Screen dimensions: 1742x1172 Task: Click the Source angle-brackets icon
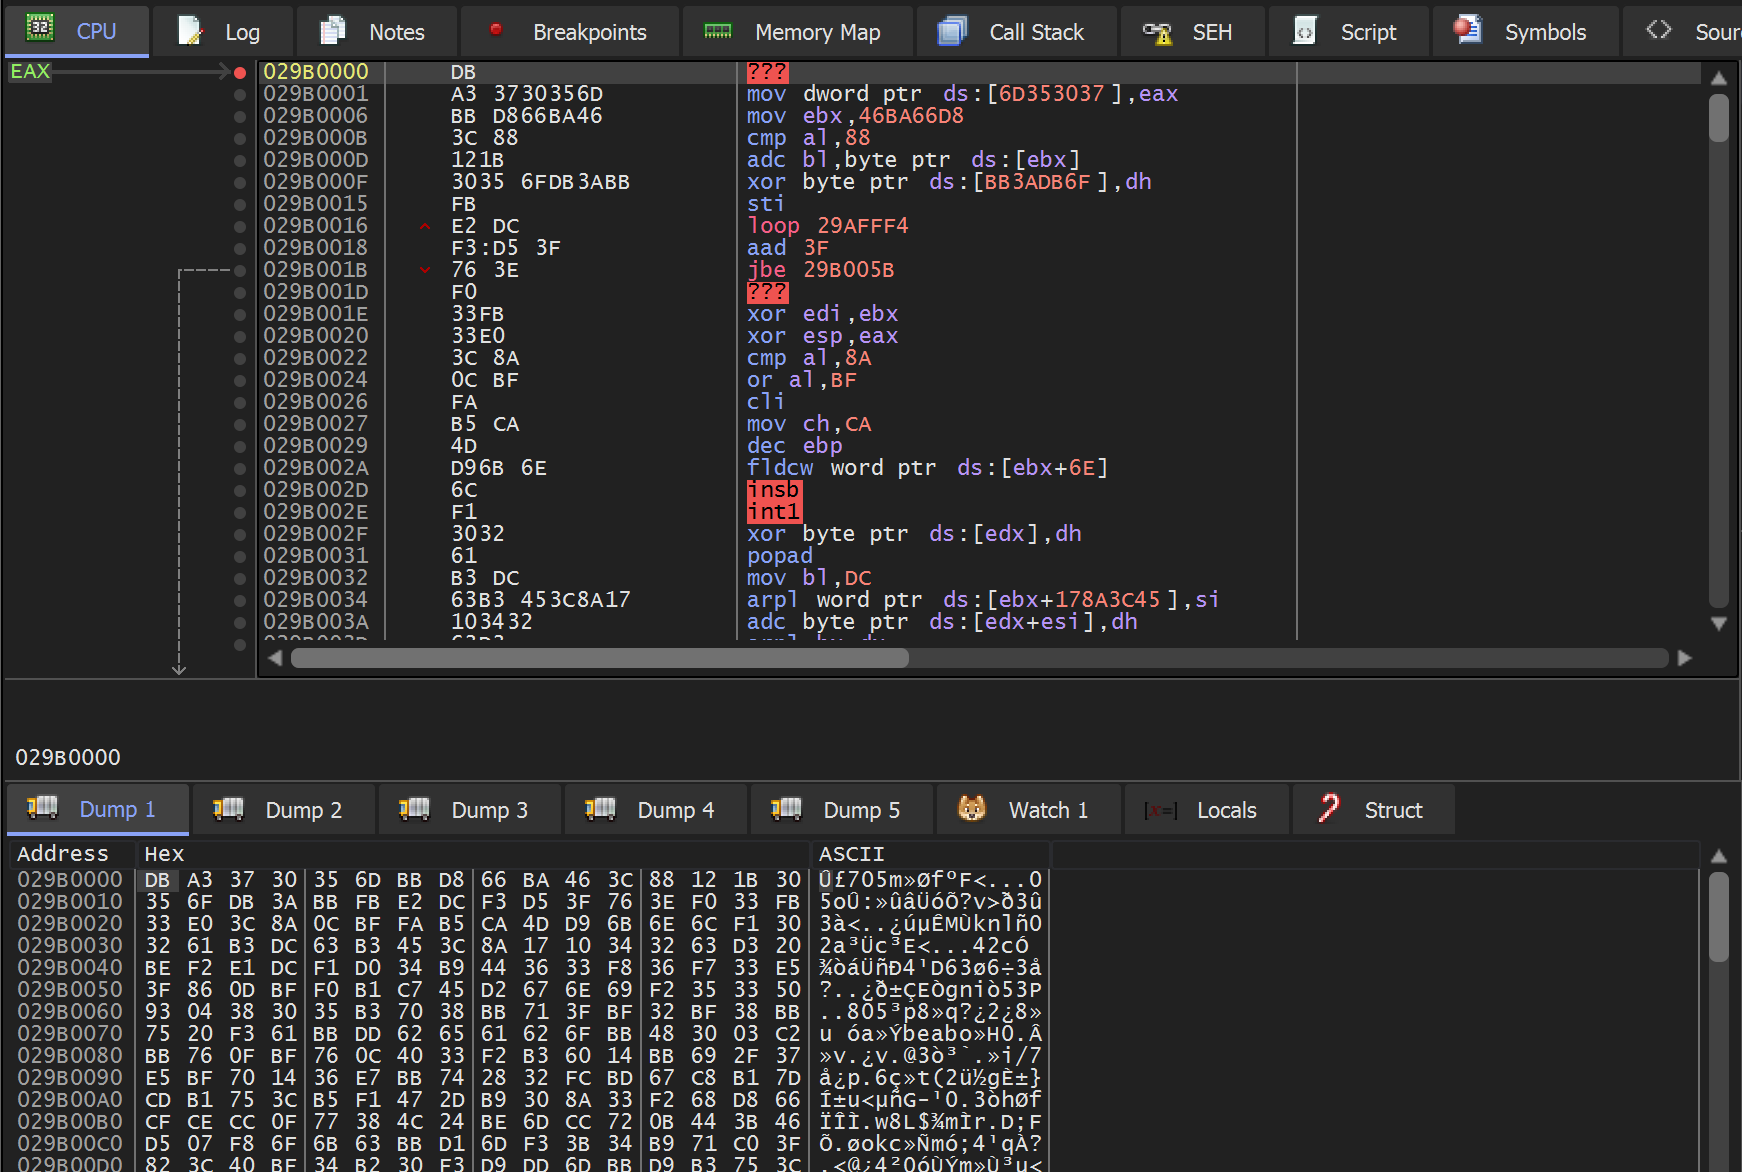point(1659,30)
